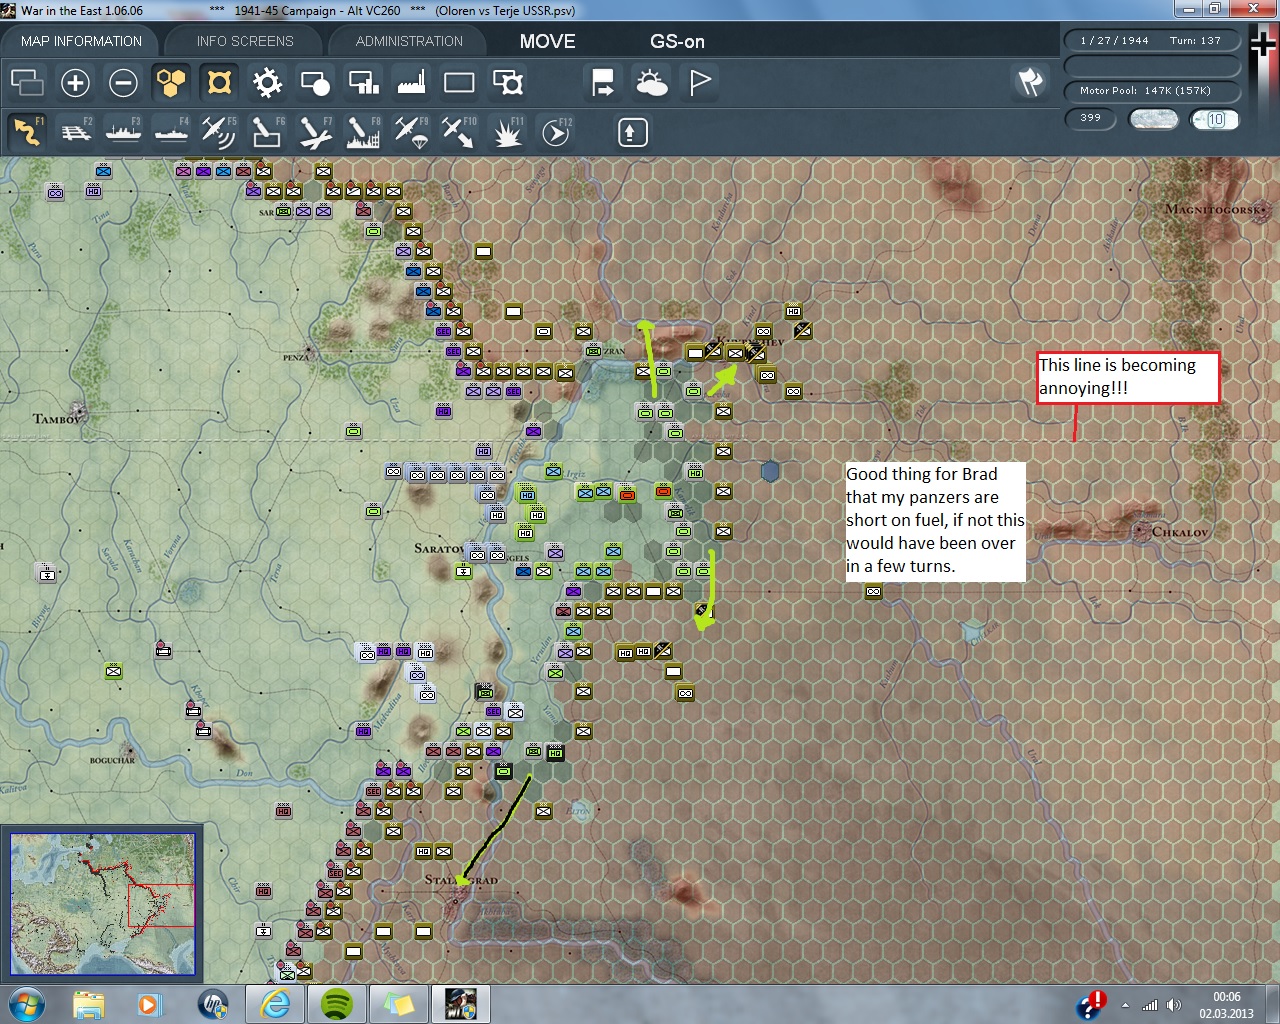Select F10 air transfer mode

point(459,132)
